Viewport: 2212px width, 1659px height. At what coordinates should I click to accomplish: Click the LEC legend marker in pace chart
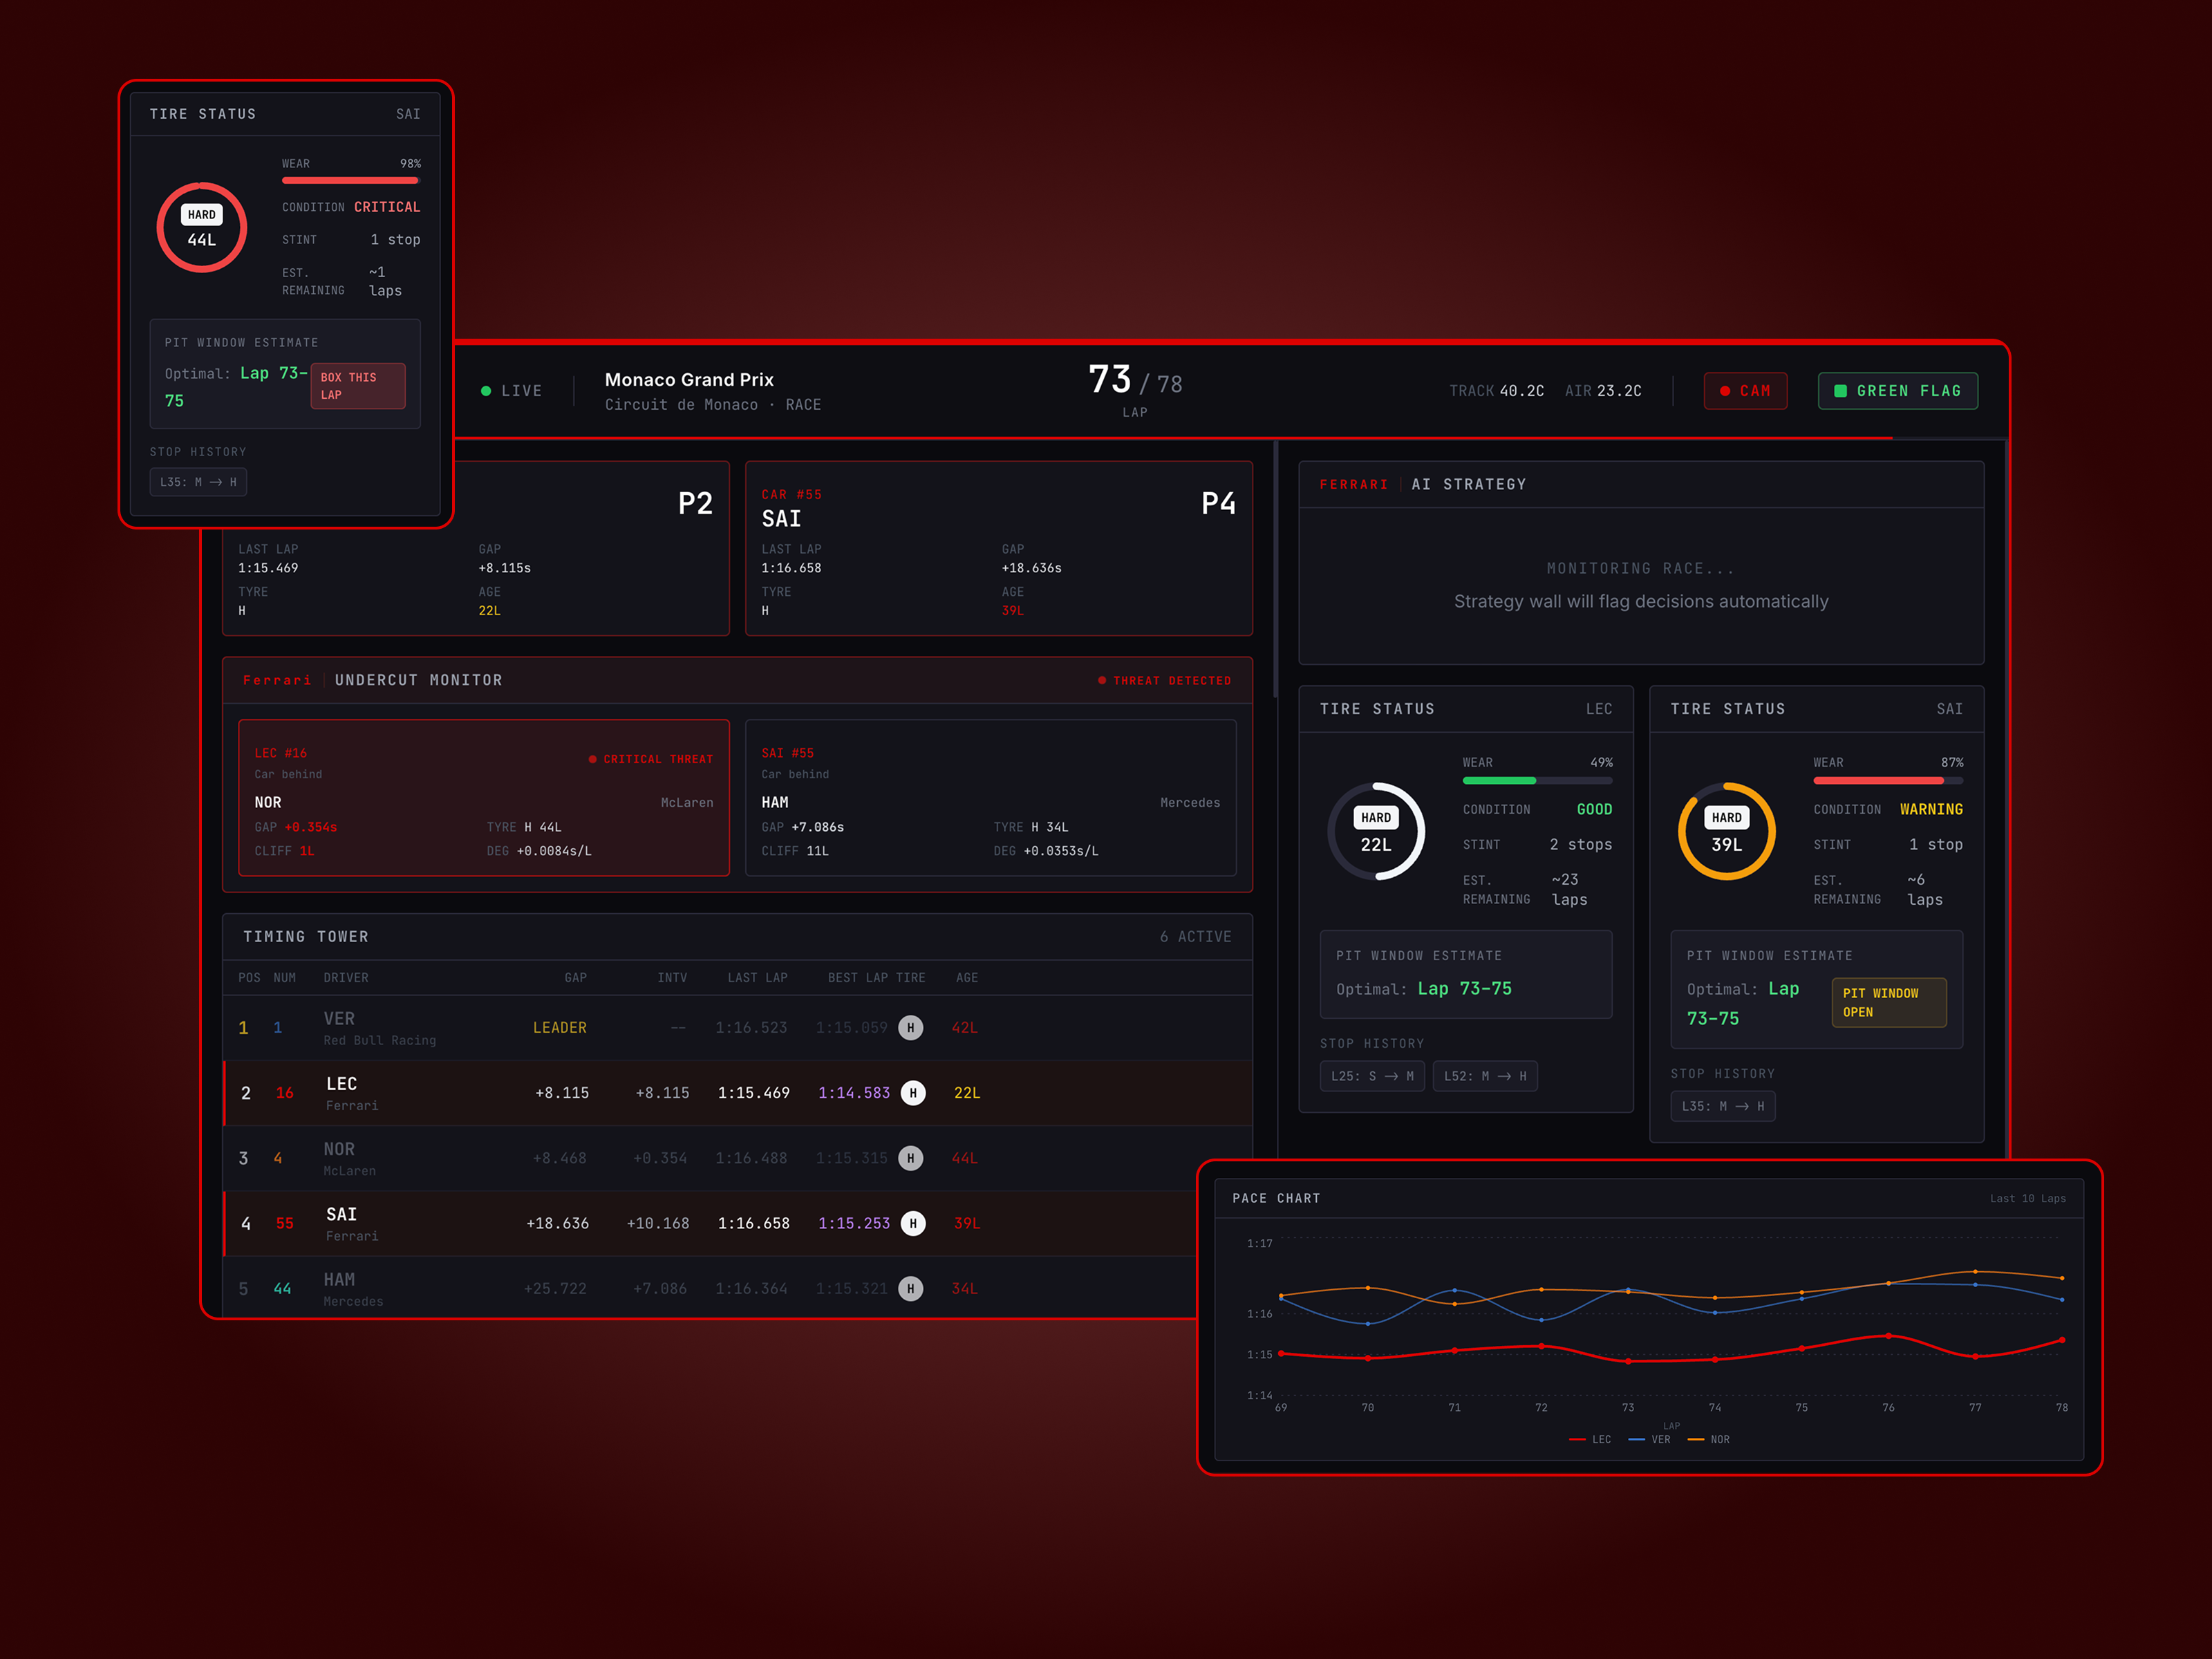[x=1577, y=1439]
